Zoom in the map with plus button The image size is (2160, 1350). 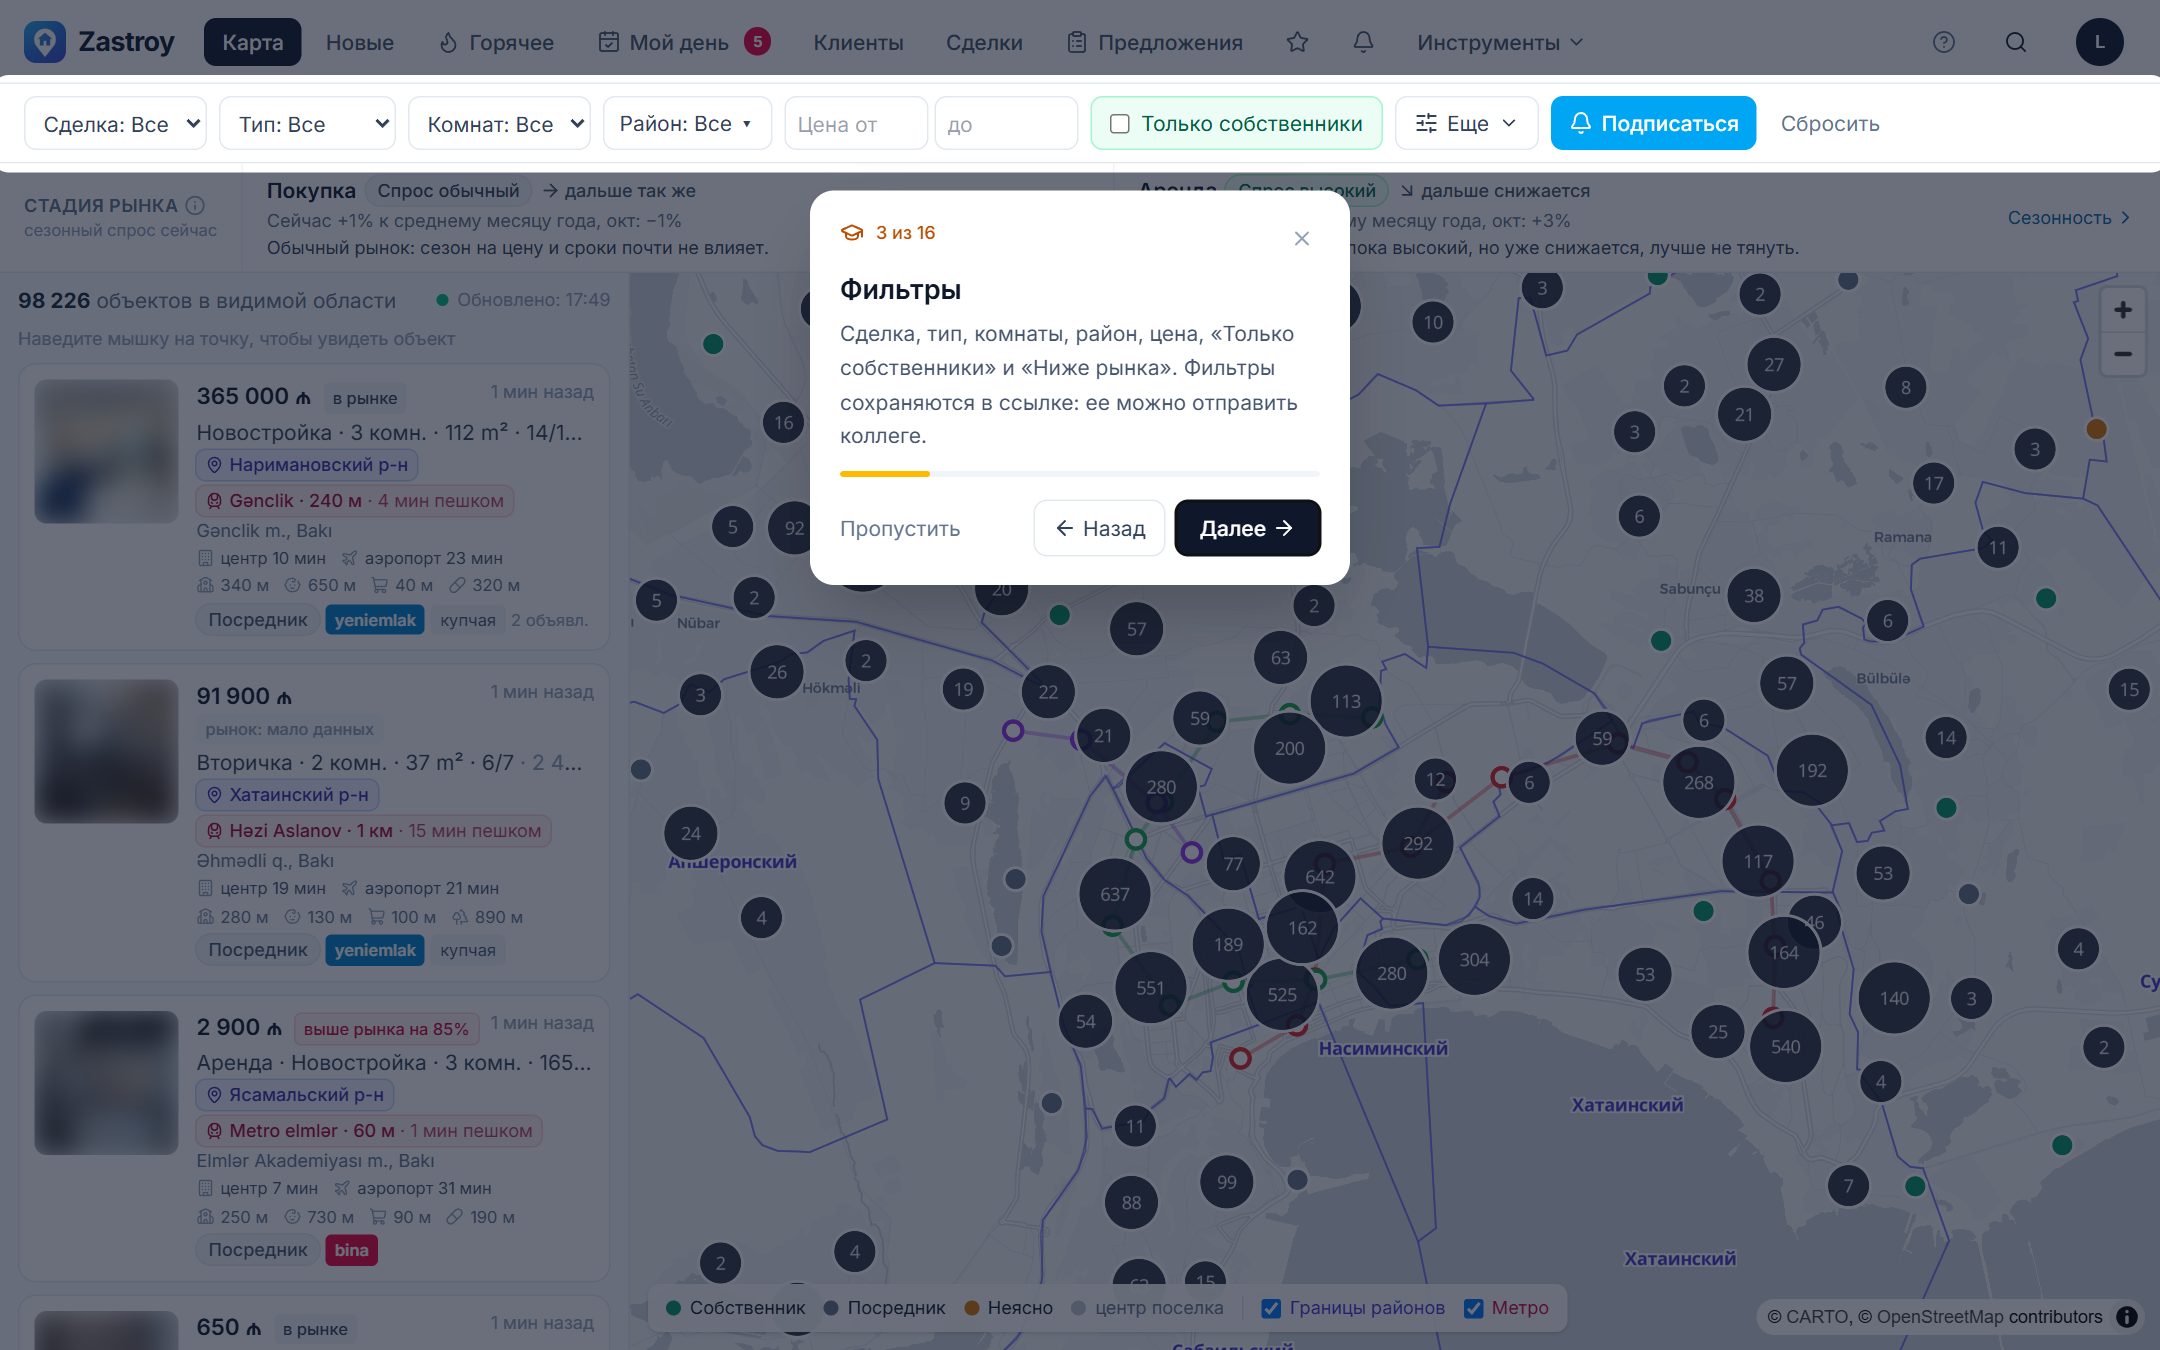[2122, 310]
